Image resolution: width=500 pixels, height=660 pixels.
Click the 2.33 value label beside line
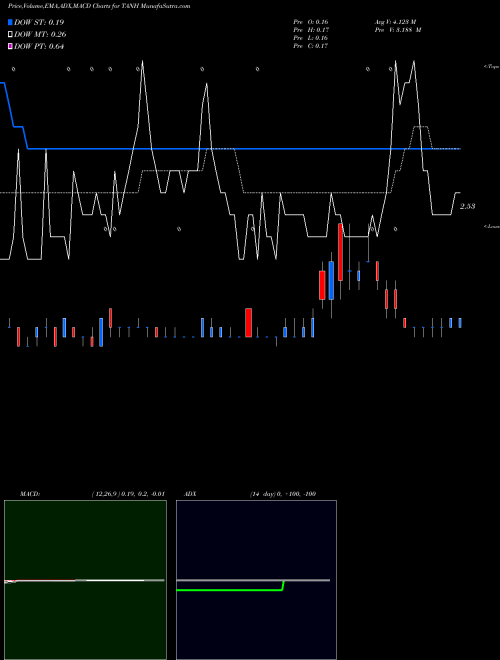pos(468,206)
